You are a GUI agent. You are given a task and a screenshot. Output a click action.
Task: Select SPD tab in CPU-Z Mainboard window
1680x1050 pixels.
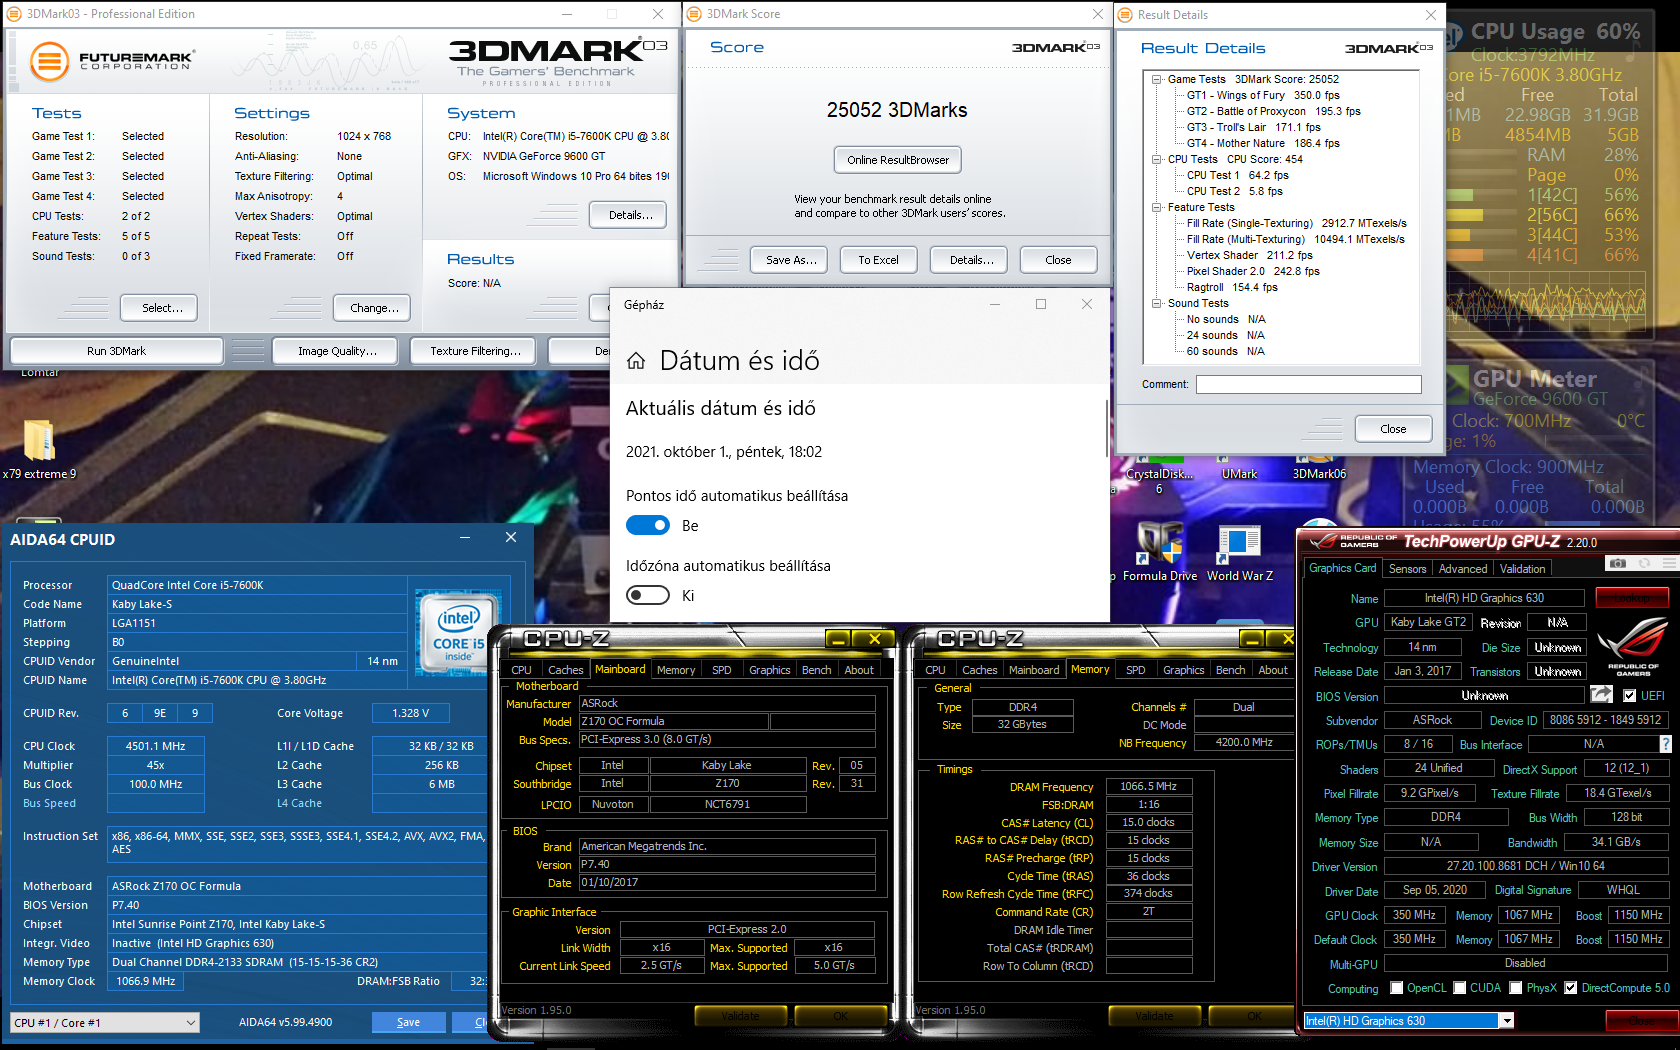(x=721, y=670)
